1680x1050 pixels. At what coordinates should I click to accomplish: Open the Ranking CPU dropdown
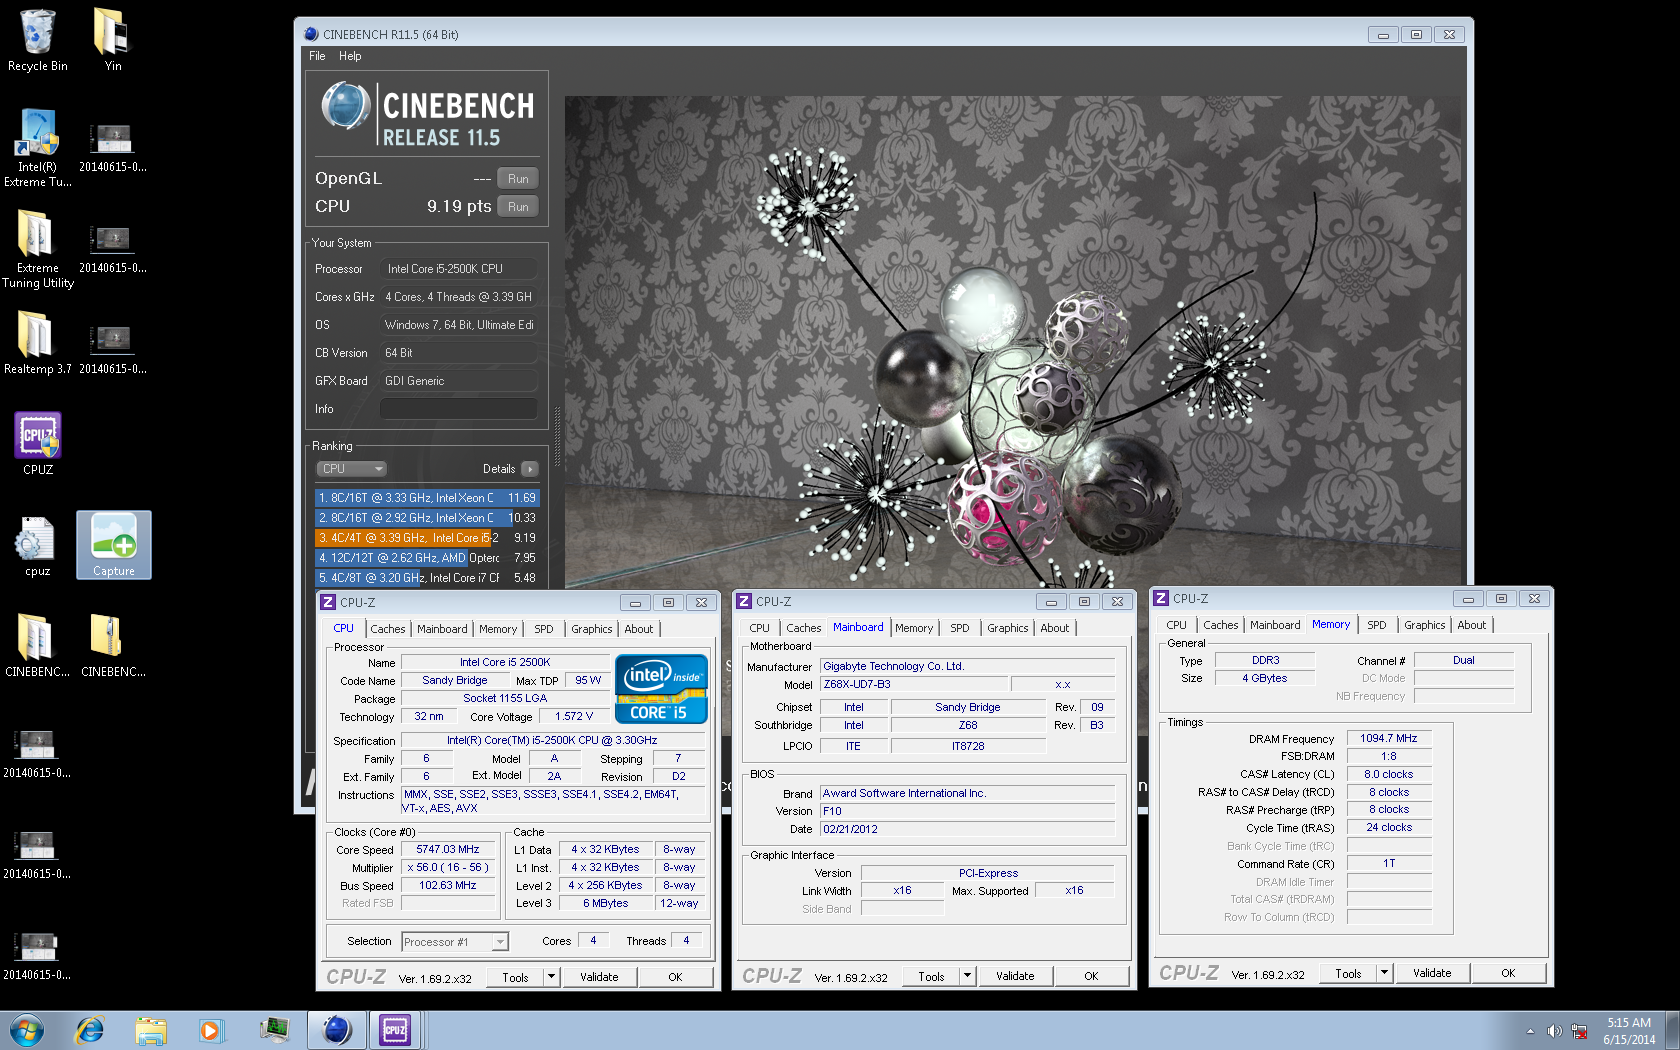[x=352, y=469]
